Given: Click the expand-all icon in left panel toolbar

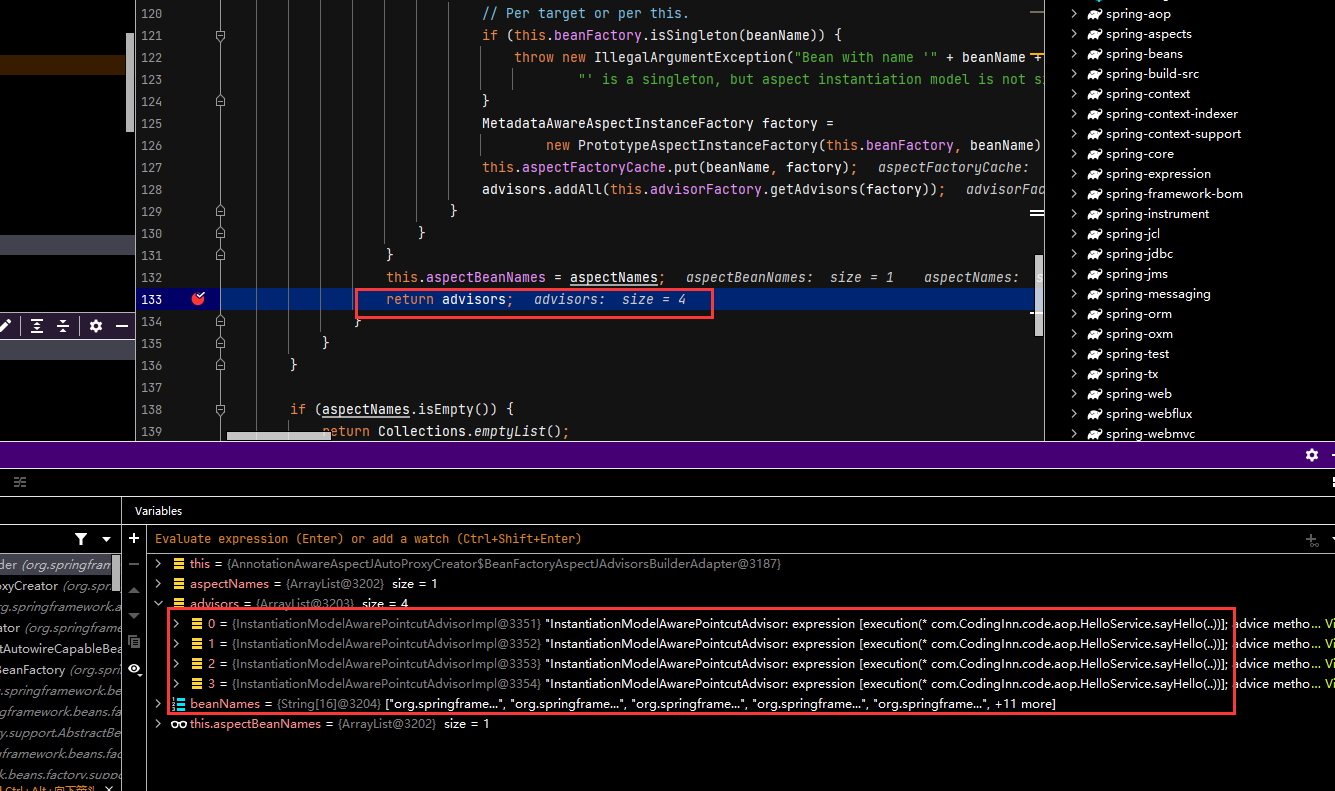Looking at the screenshot, I should click(37, 326).
